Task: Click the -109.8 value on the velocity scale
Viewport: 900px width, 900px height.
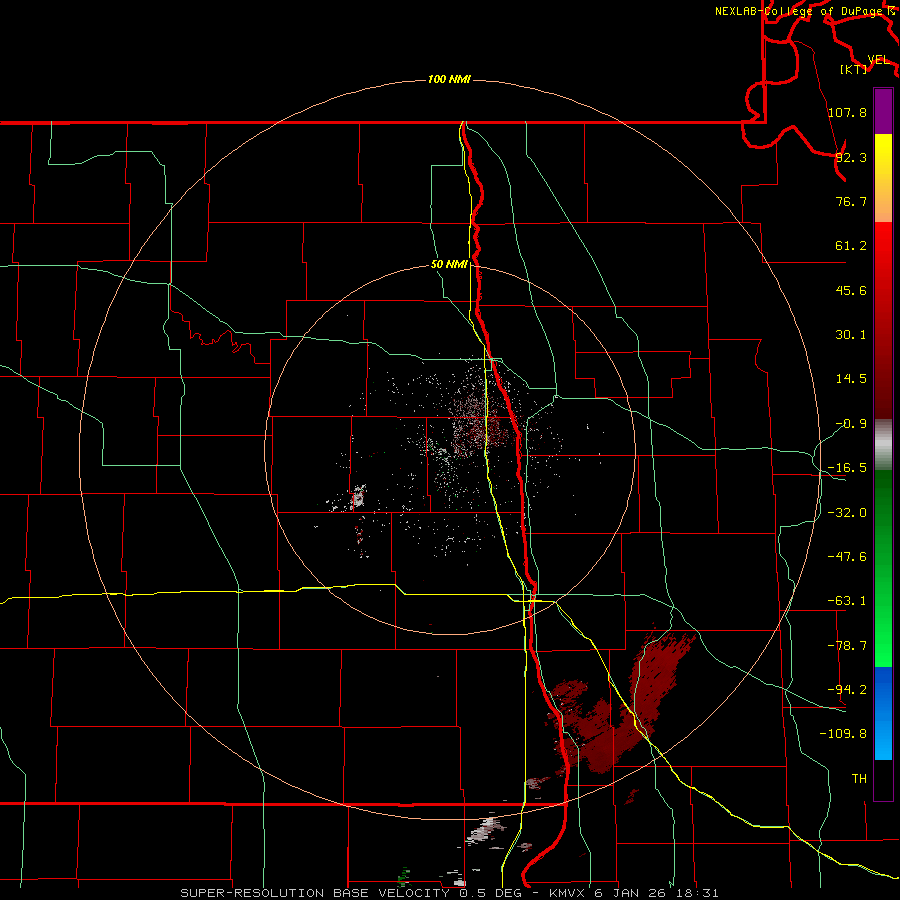Action: point(843,734)
